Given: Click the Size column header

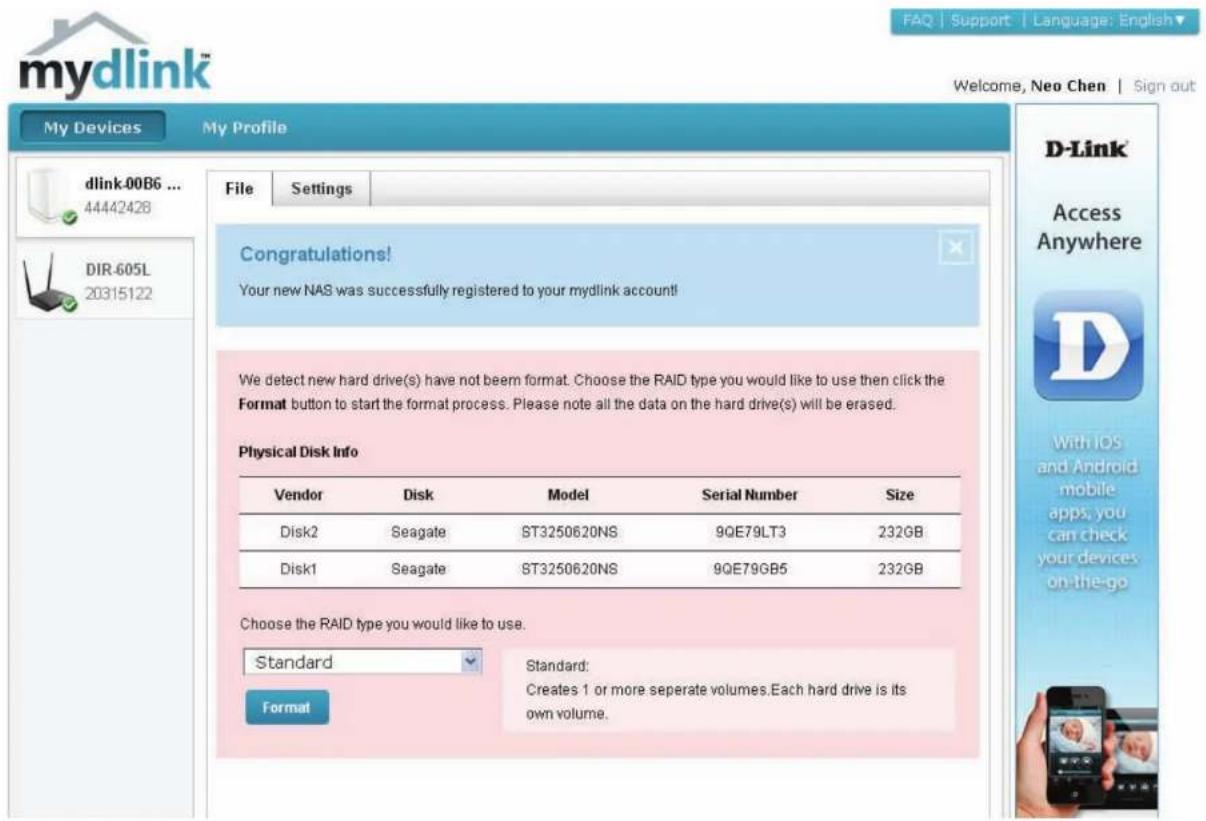Looking at the screenshot, I should tap(899, 495).
